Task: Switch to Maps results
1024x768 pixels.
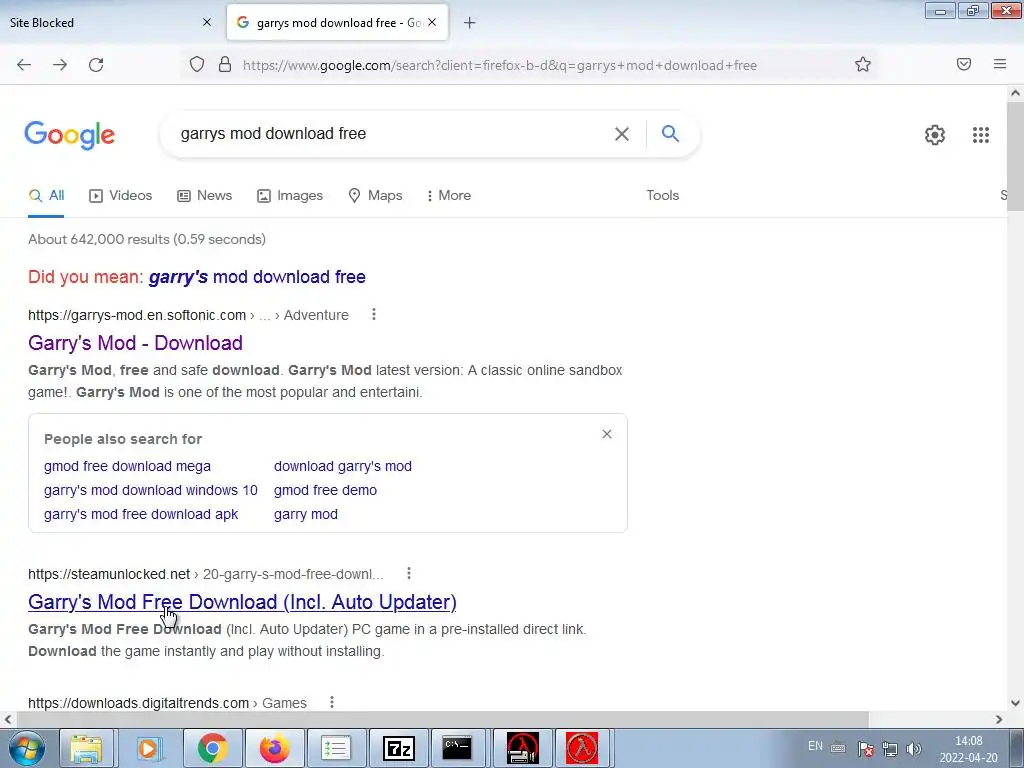Action: pos(376,195)
